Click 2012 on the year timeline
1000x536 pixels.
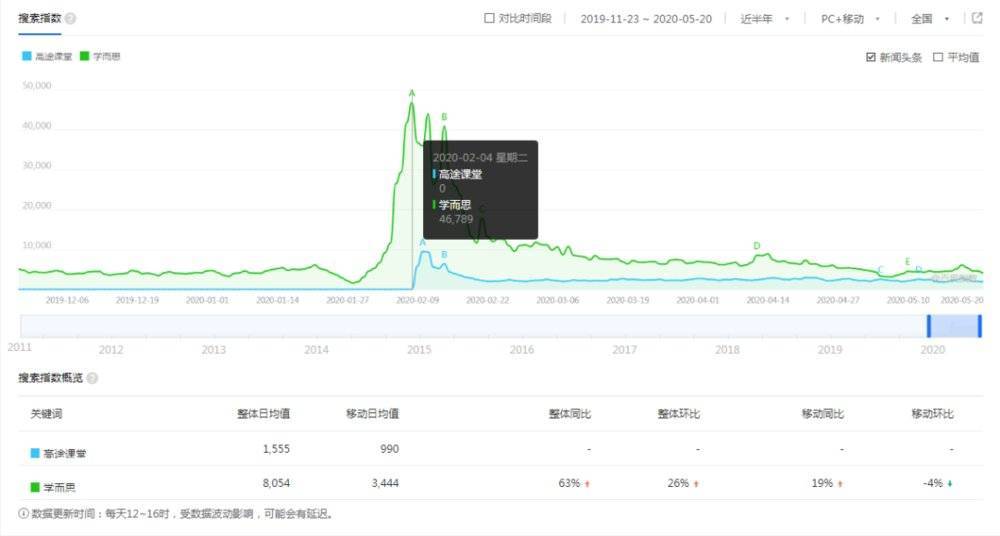pos(111,350)
